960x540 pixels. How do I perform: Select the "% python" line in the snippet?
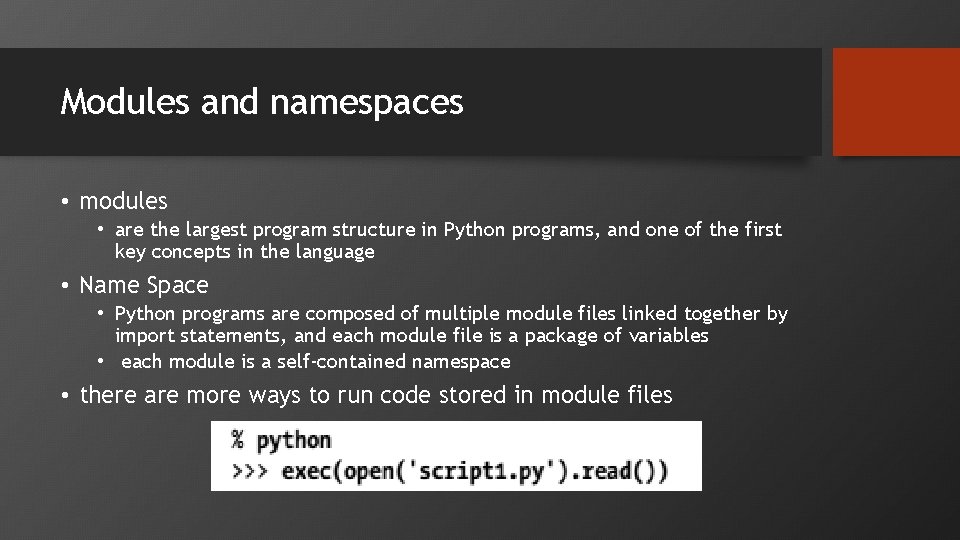coord(282,440)
